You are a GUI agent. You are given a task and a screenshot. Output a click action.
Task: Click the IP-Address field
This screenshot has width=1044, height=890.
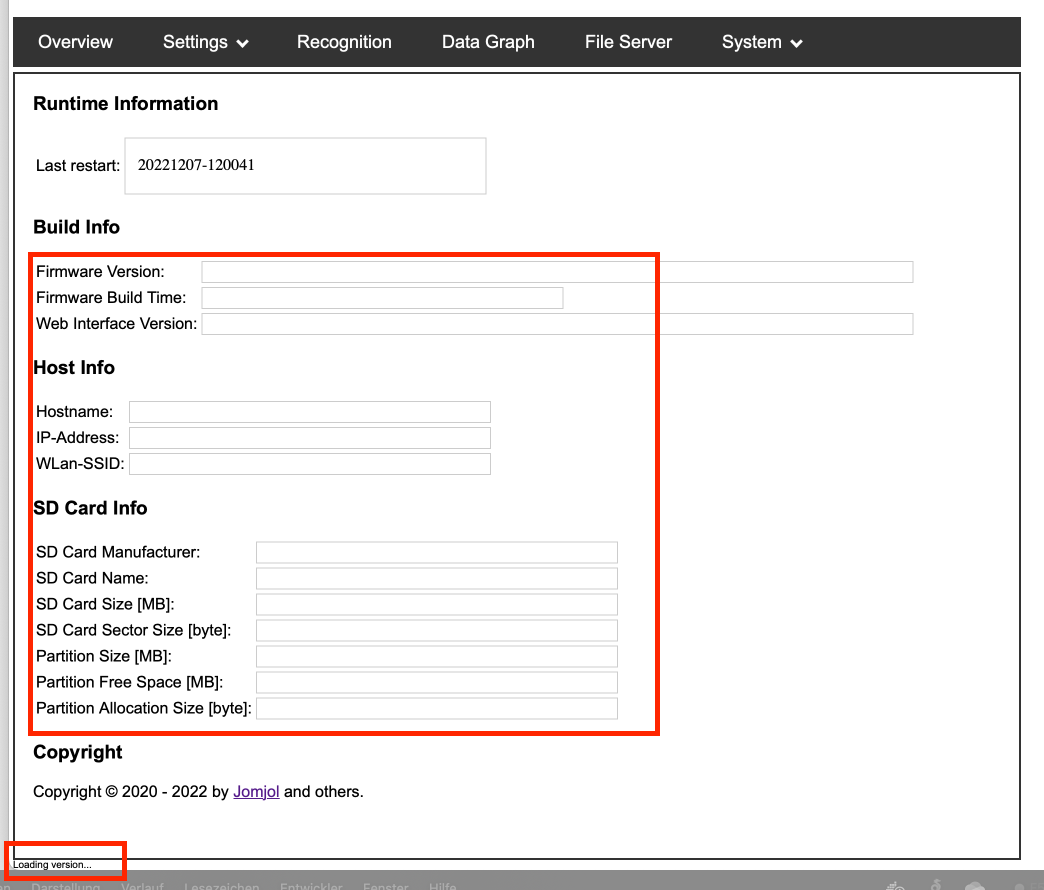(x=310, y=437)
